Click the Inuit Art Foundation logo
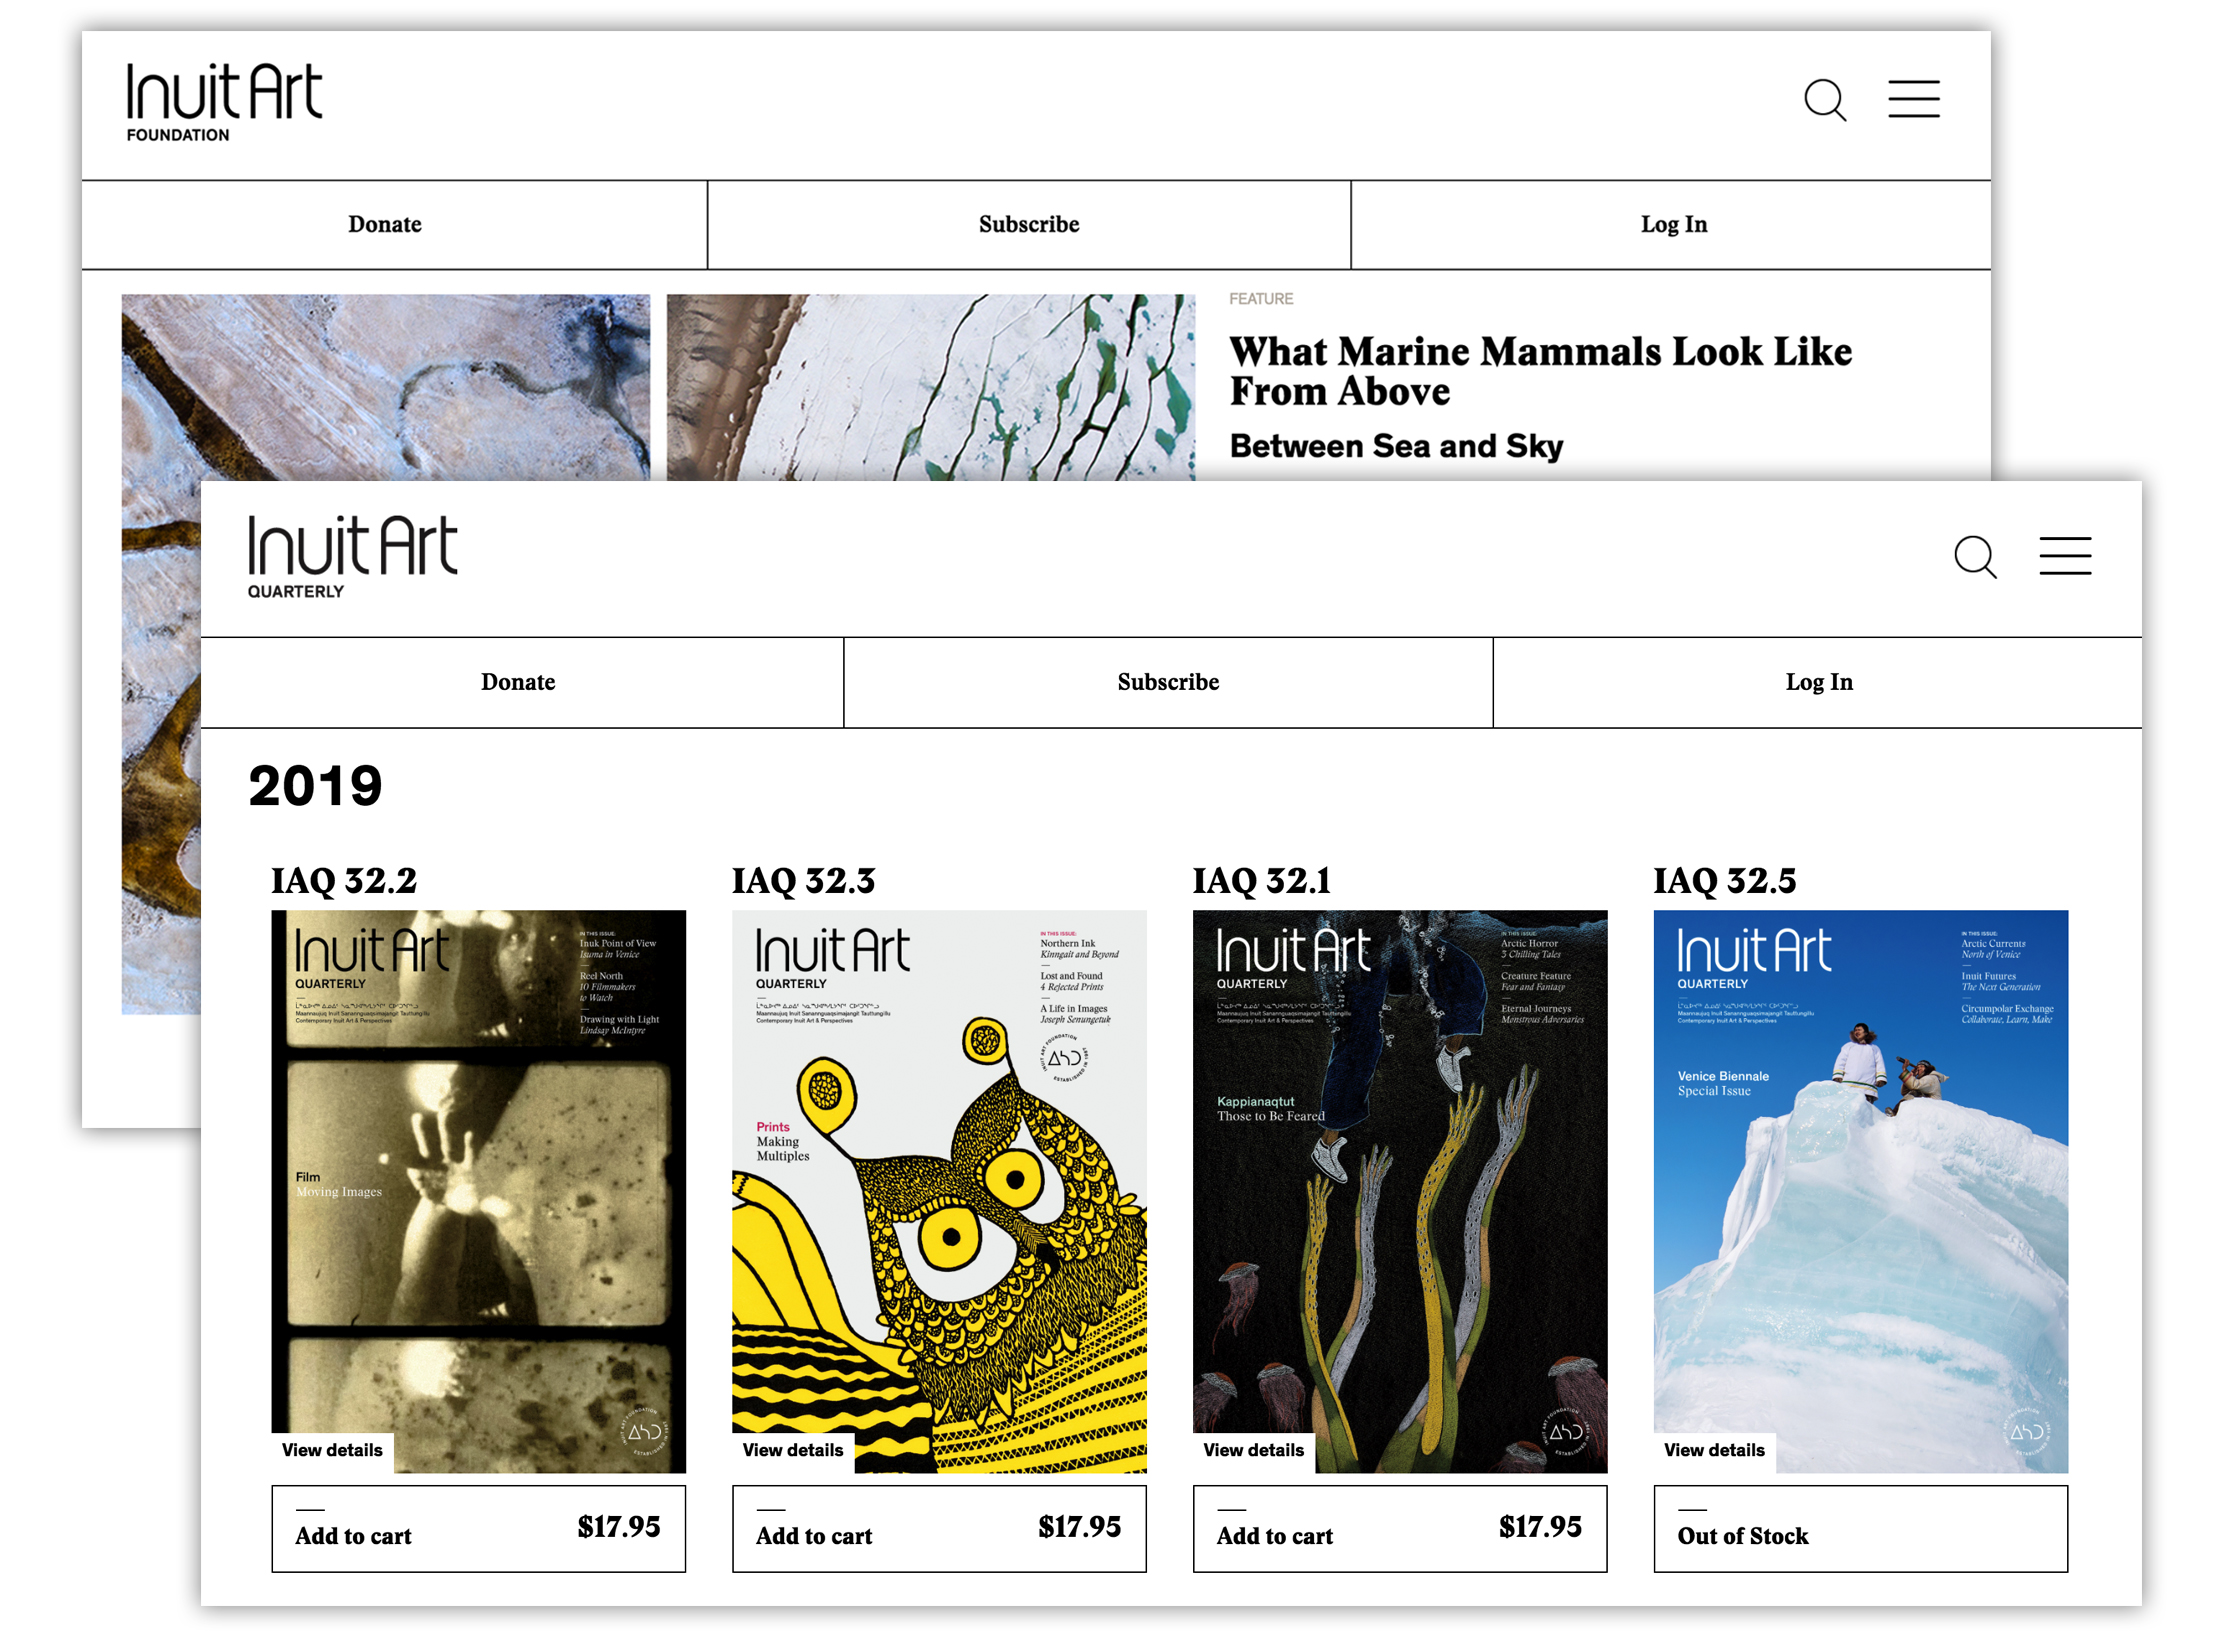 [x=224, y=102]
